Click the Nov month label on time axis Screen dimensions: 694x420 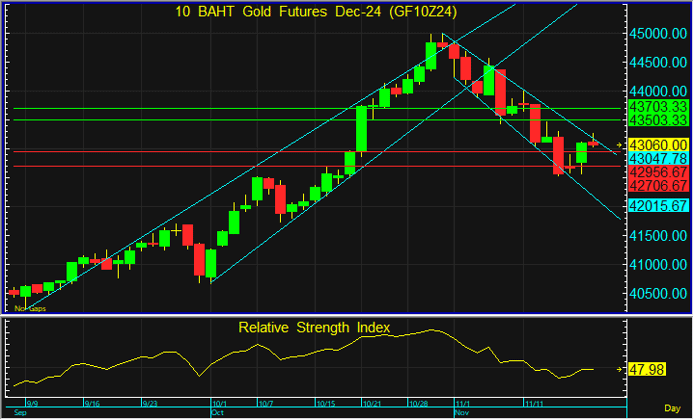pos(462,412)
